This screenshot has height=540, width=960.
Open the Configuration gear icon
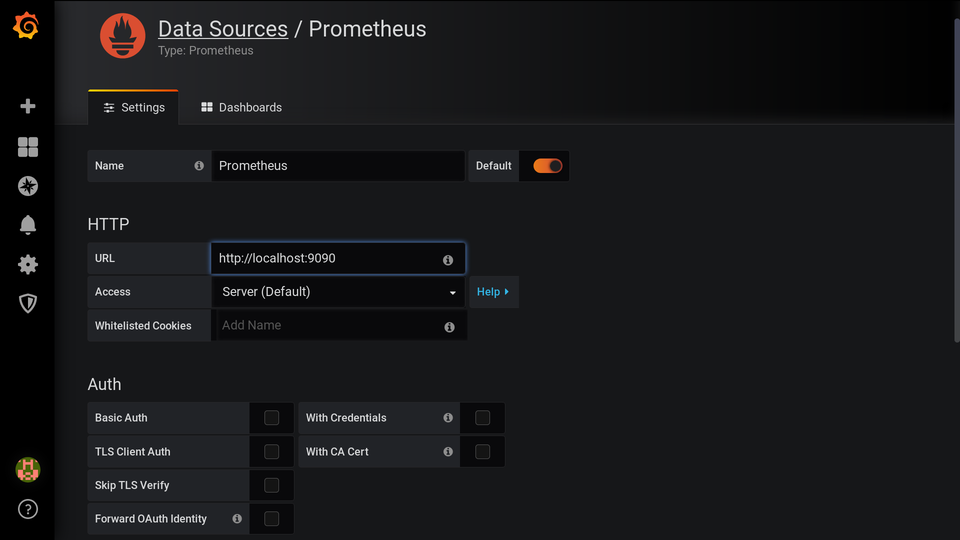point(28,264)
